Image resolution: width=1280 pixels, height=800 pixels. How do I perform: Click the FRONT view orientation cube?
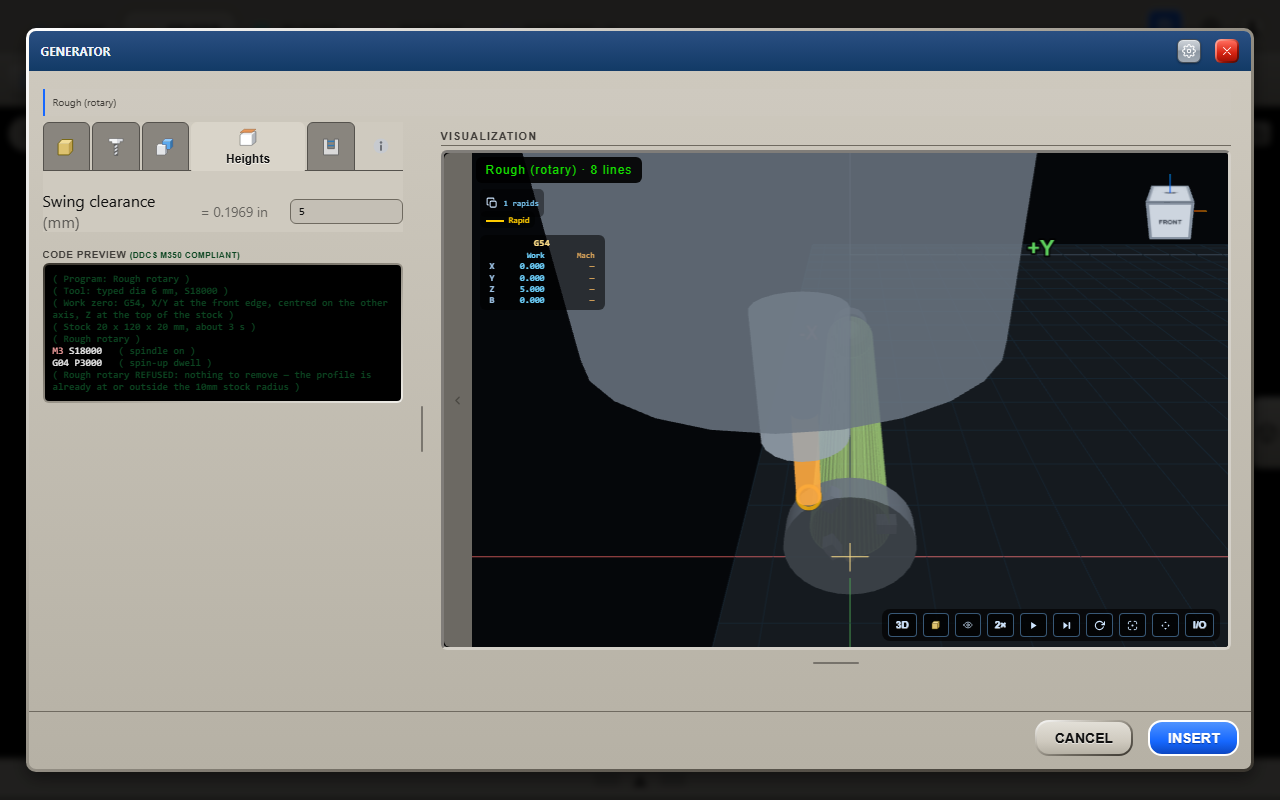pyautogui.click(x=1170, y=213)
